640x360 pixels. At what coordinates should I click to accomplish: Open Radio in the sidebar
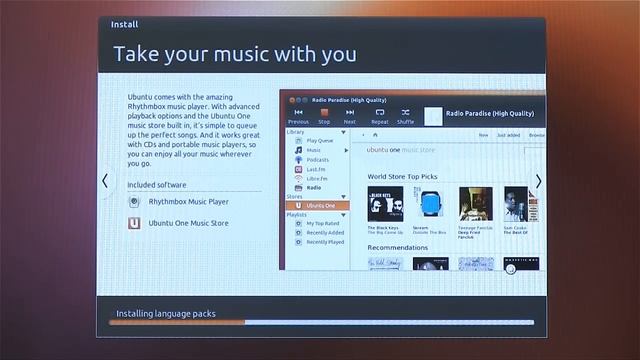pos(313,188)
